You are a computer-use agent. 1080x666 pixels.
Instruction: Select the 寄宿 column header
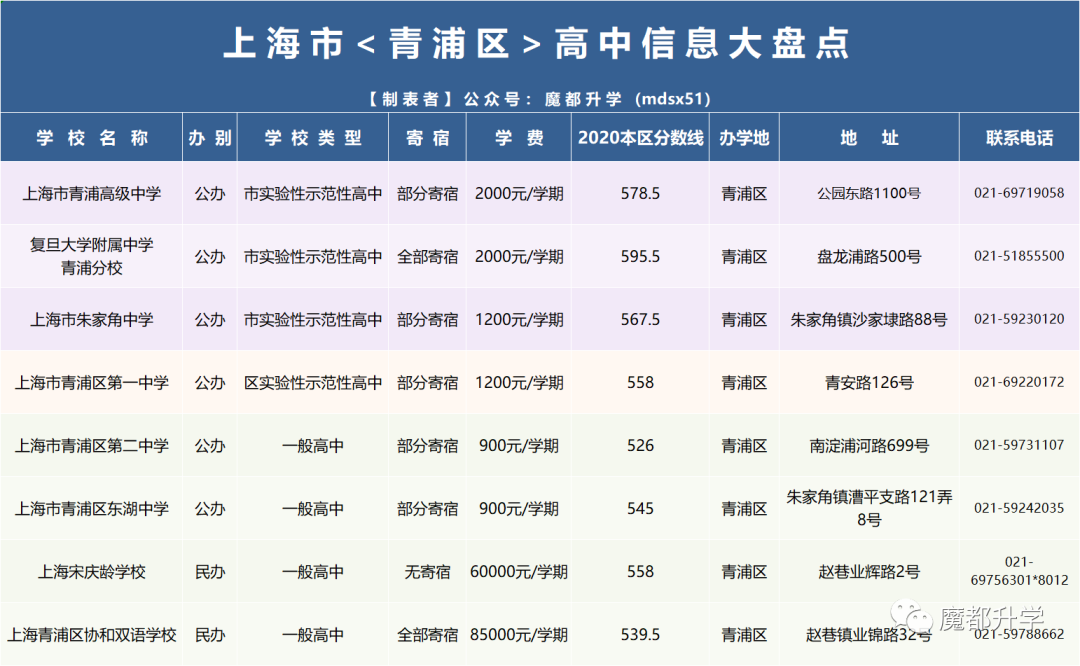[x=428, y=138]
